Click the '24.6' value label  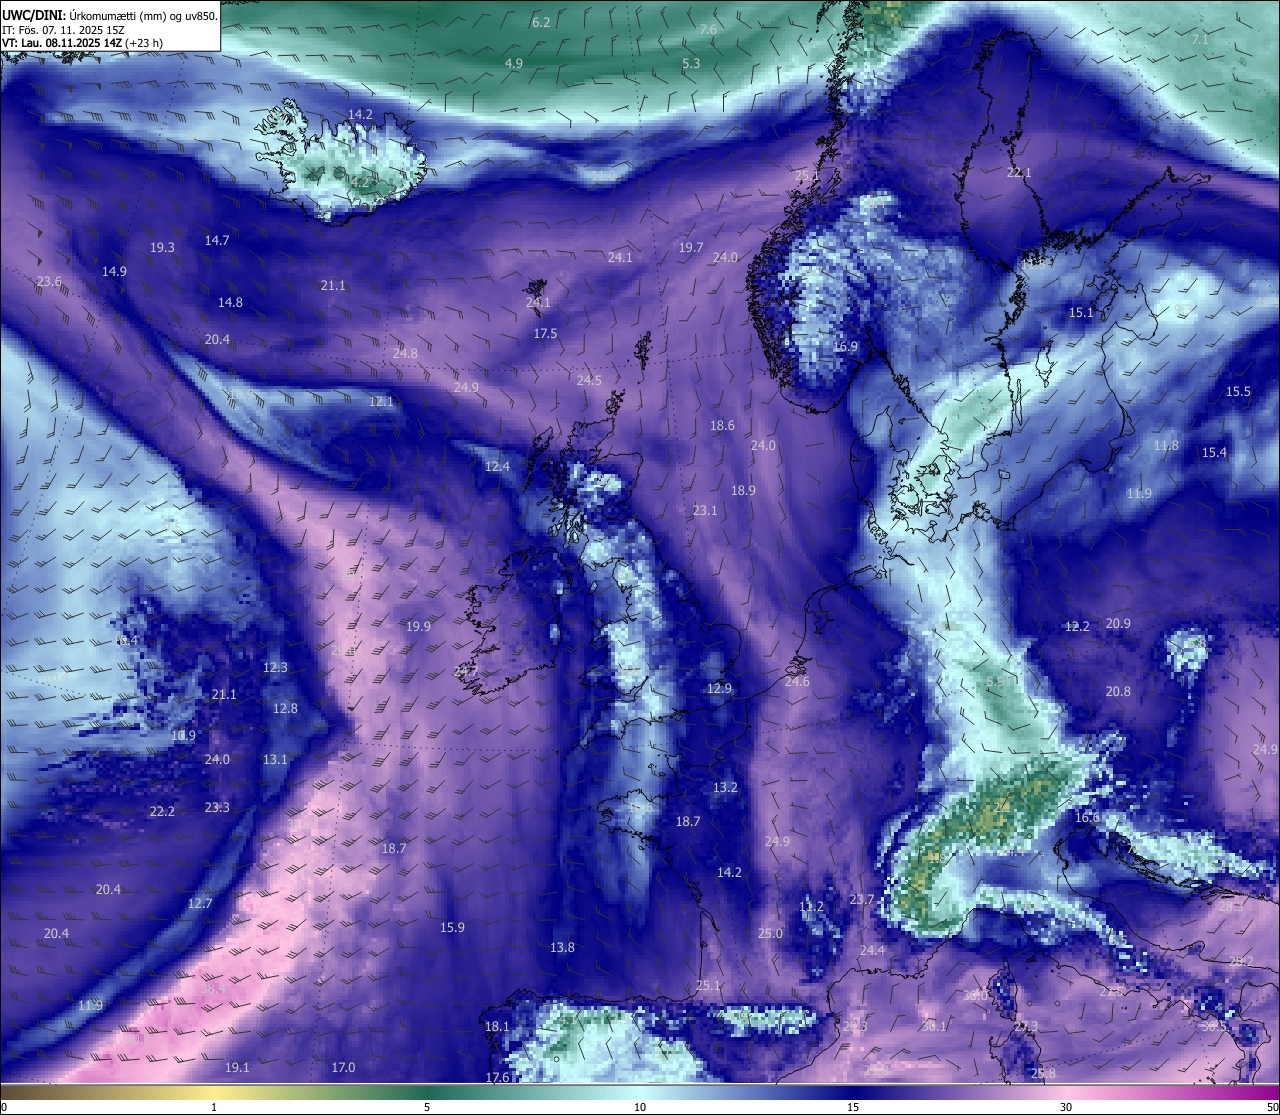click(797, 681)
